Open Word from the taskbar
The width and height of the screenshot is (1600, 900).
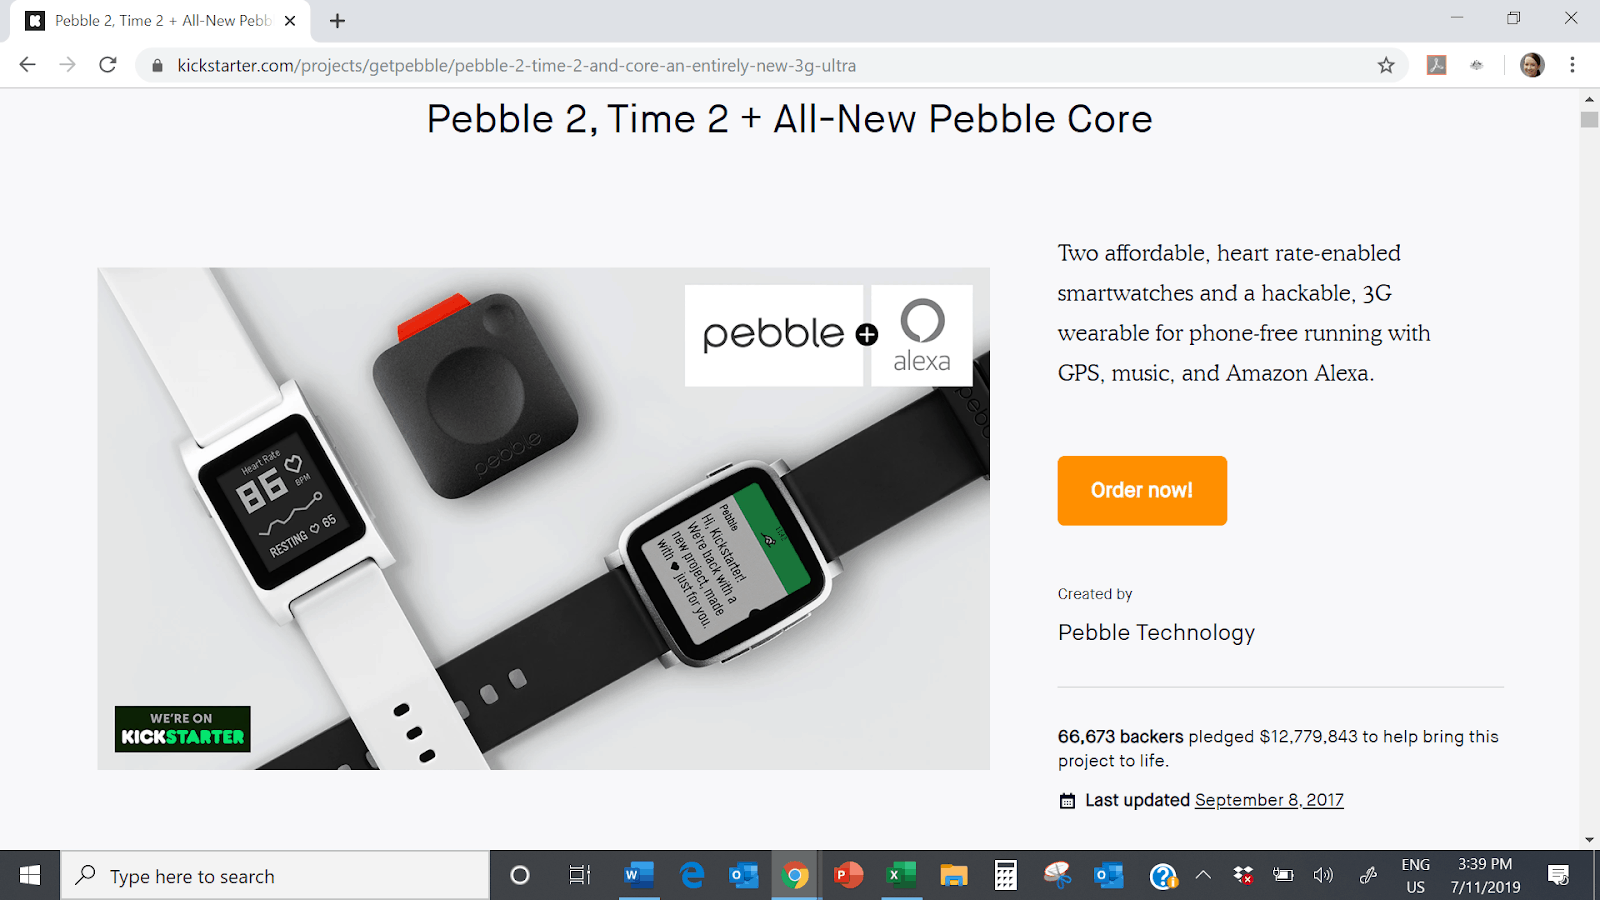tap(638, 876)
